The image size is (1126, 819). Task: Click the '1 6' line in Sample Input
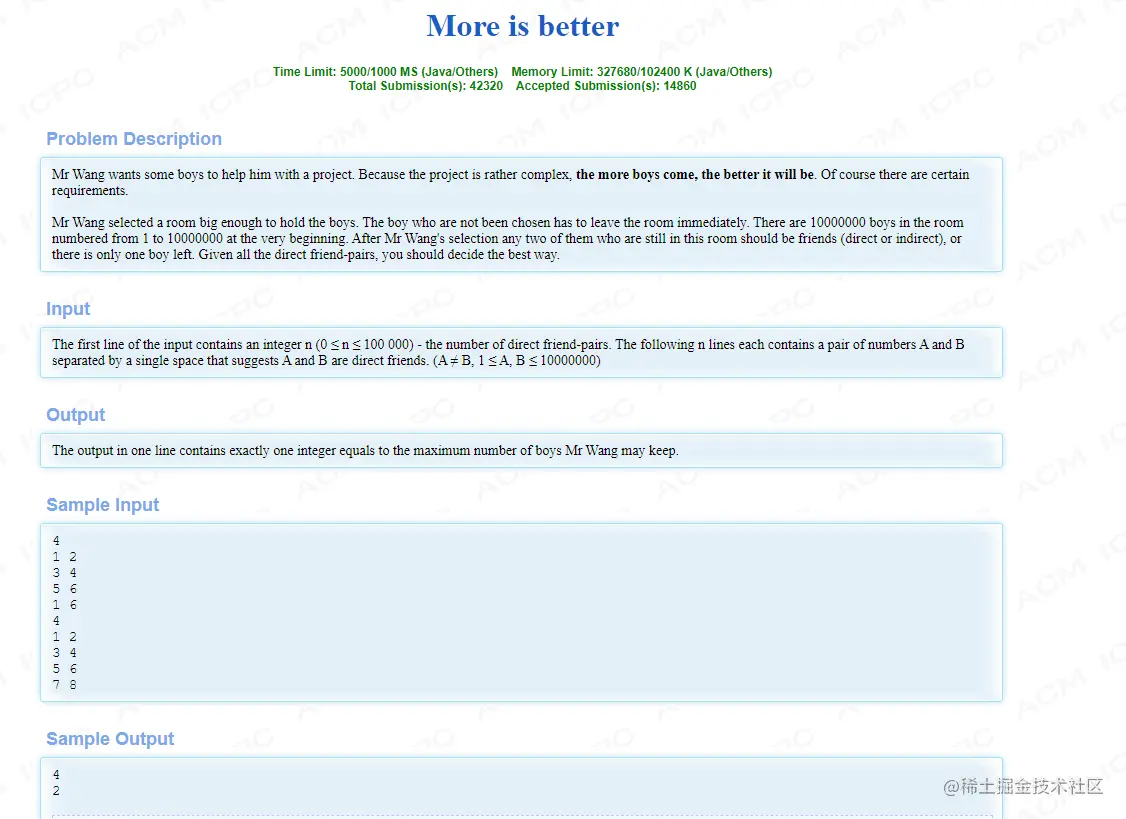[x=64, y=605]
